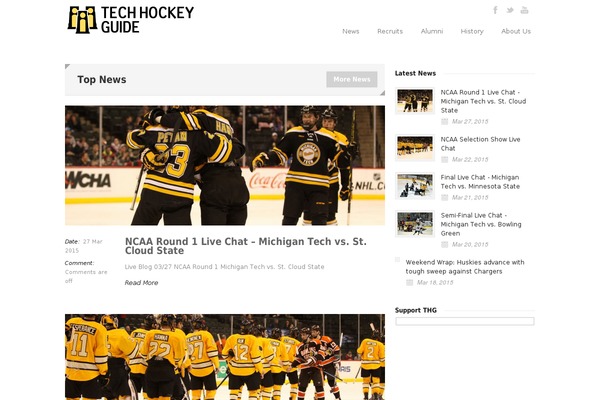Click the Top News heading
This screenshot has height=400, width=600.
tap(102, 80)
